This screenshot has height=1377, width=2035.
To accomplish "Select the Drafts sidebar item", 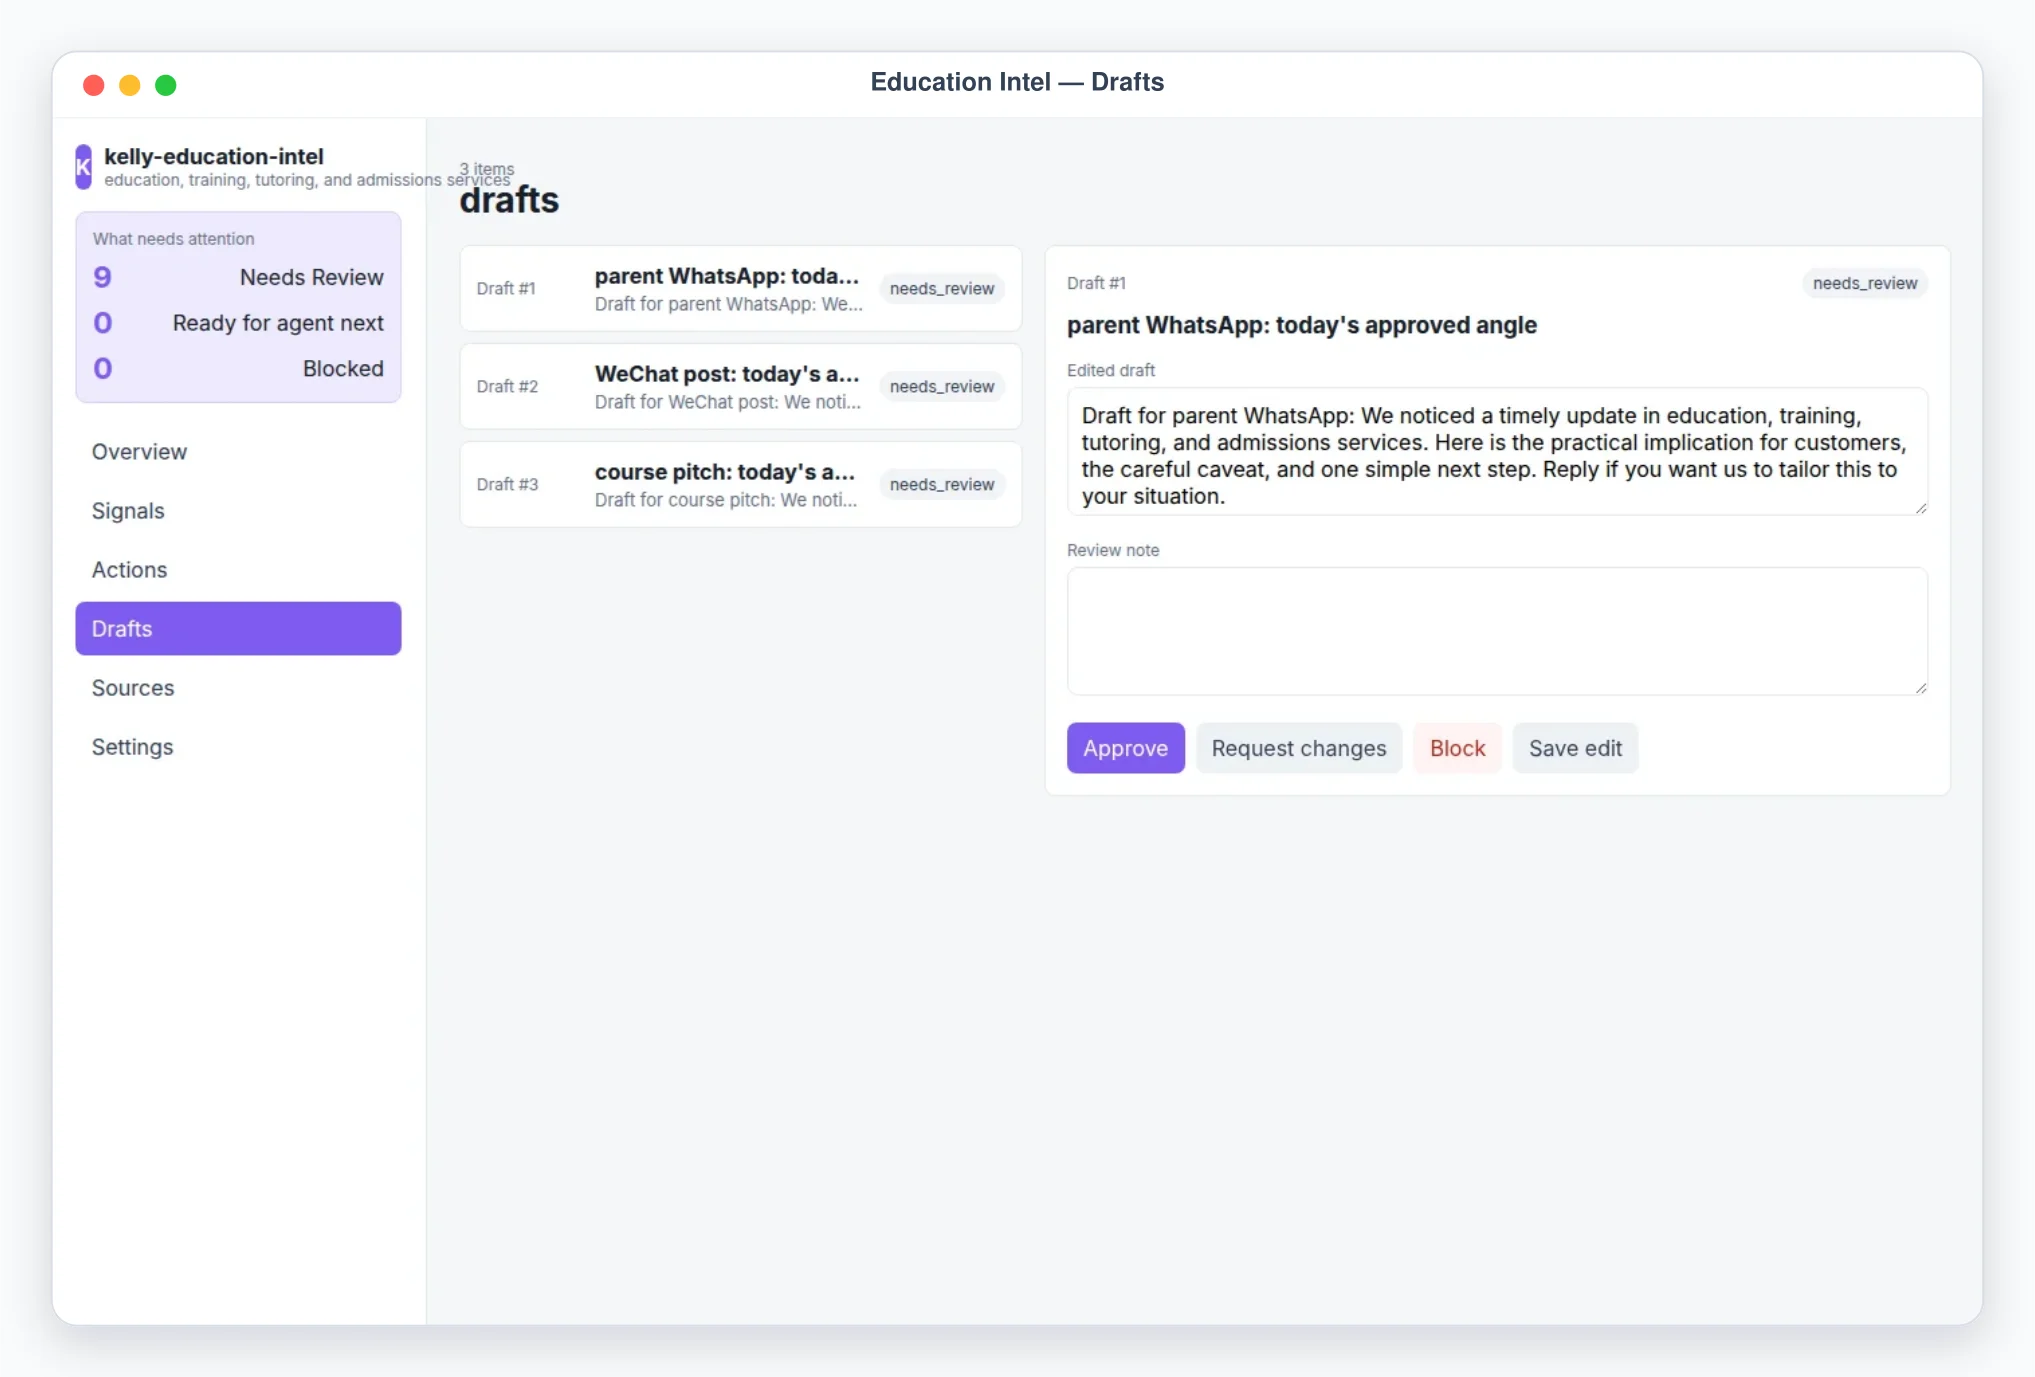I will (x=238, y=629).
